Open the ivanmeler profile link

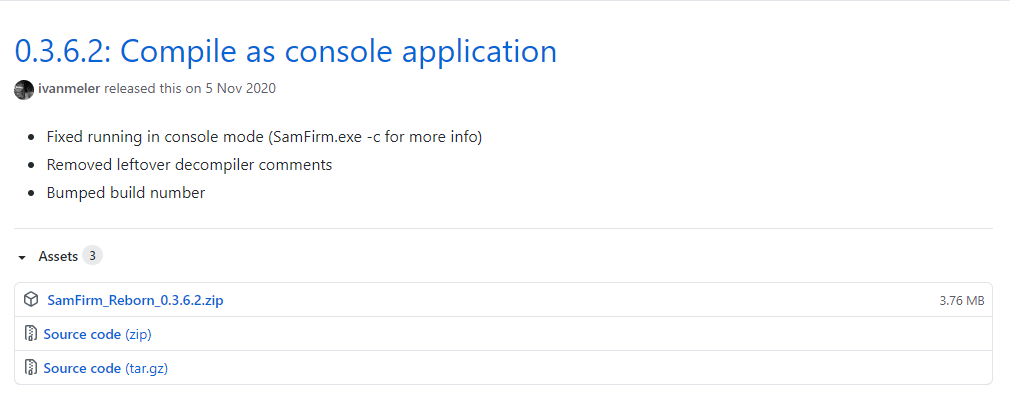[69, 89]
